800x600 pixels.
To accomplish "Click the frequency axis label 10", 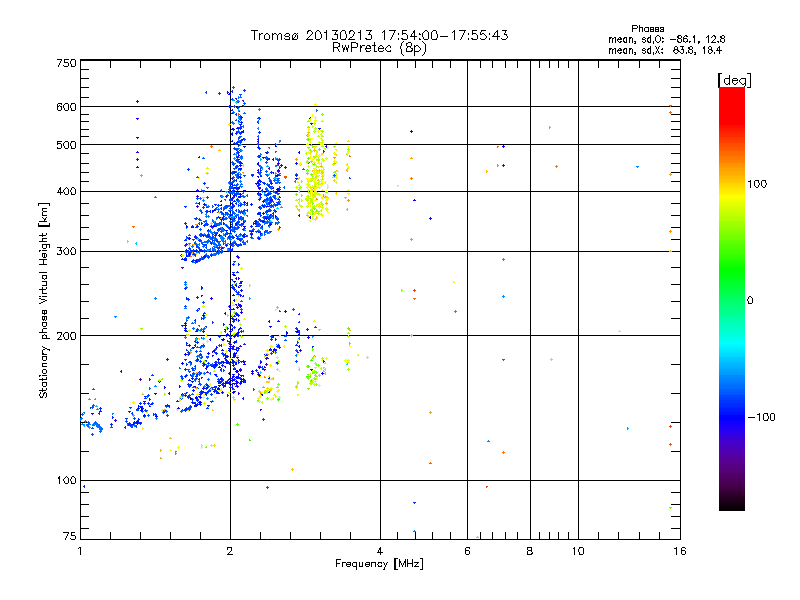I will [x=578, y=551].
